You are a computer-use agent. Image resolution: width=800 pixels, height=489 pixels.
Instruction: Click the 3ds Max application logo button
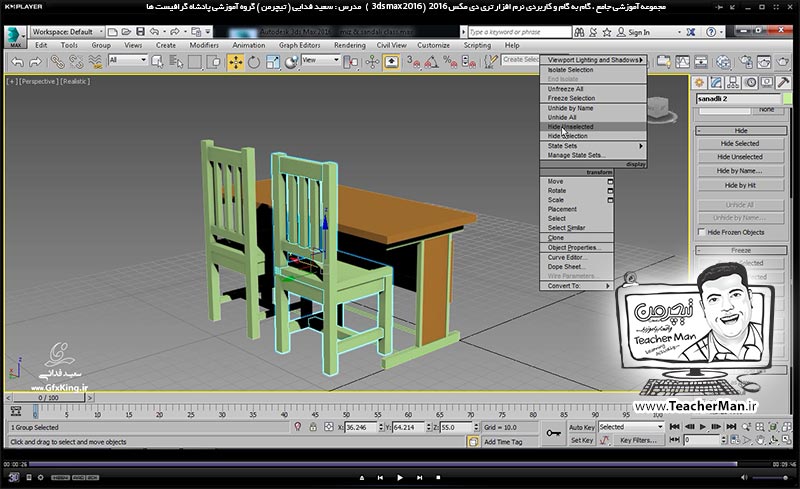point(15,37)
